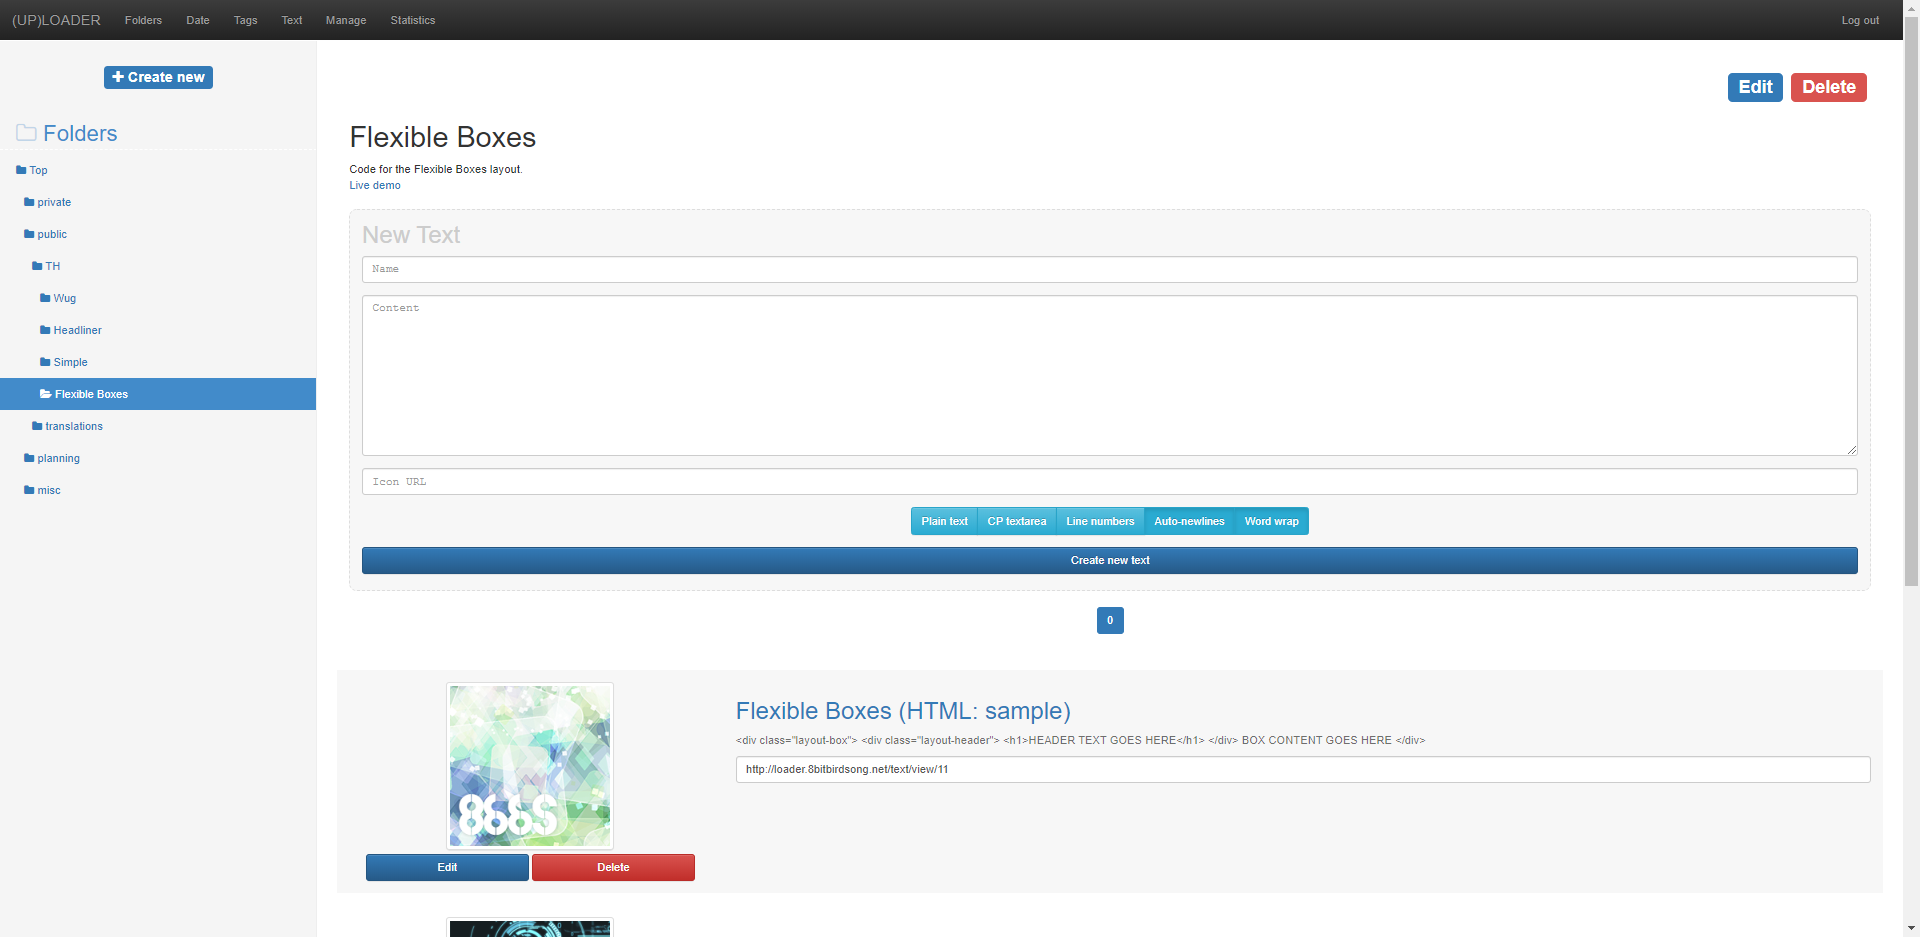Screen dimensions: 1920x937
Task: Click the large Folders heading icon
Action: (26, 133)
